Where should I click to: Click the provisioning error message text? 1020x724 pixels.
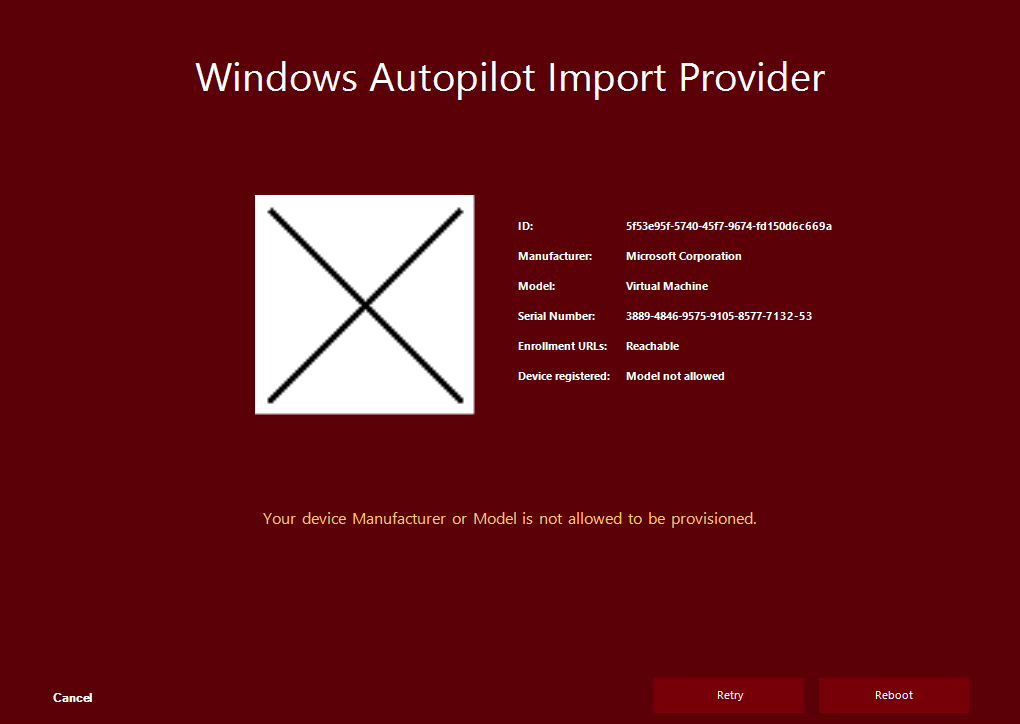pos(508,518)
